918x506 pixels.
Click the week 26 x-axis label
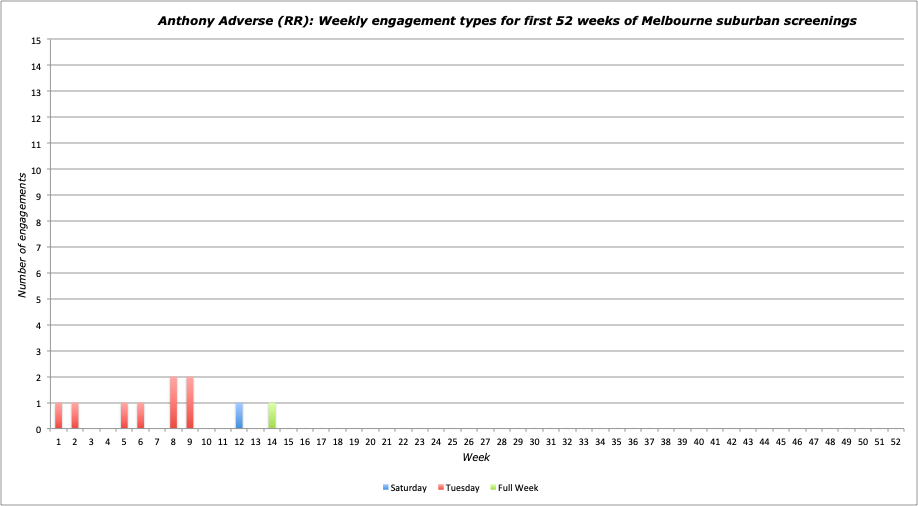(469, 441)
